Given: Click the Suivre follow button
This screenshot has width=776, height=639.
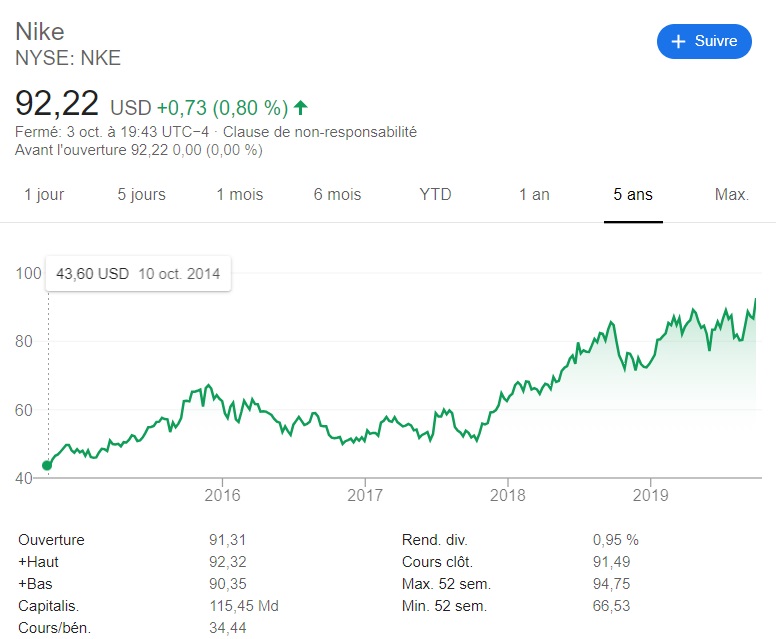Looking at the screenshot, I should click(704, 41).
